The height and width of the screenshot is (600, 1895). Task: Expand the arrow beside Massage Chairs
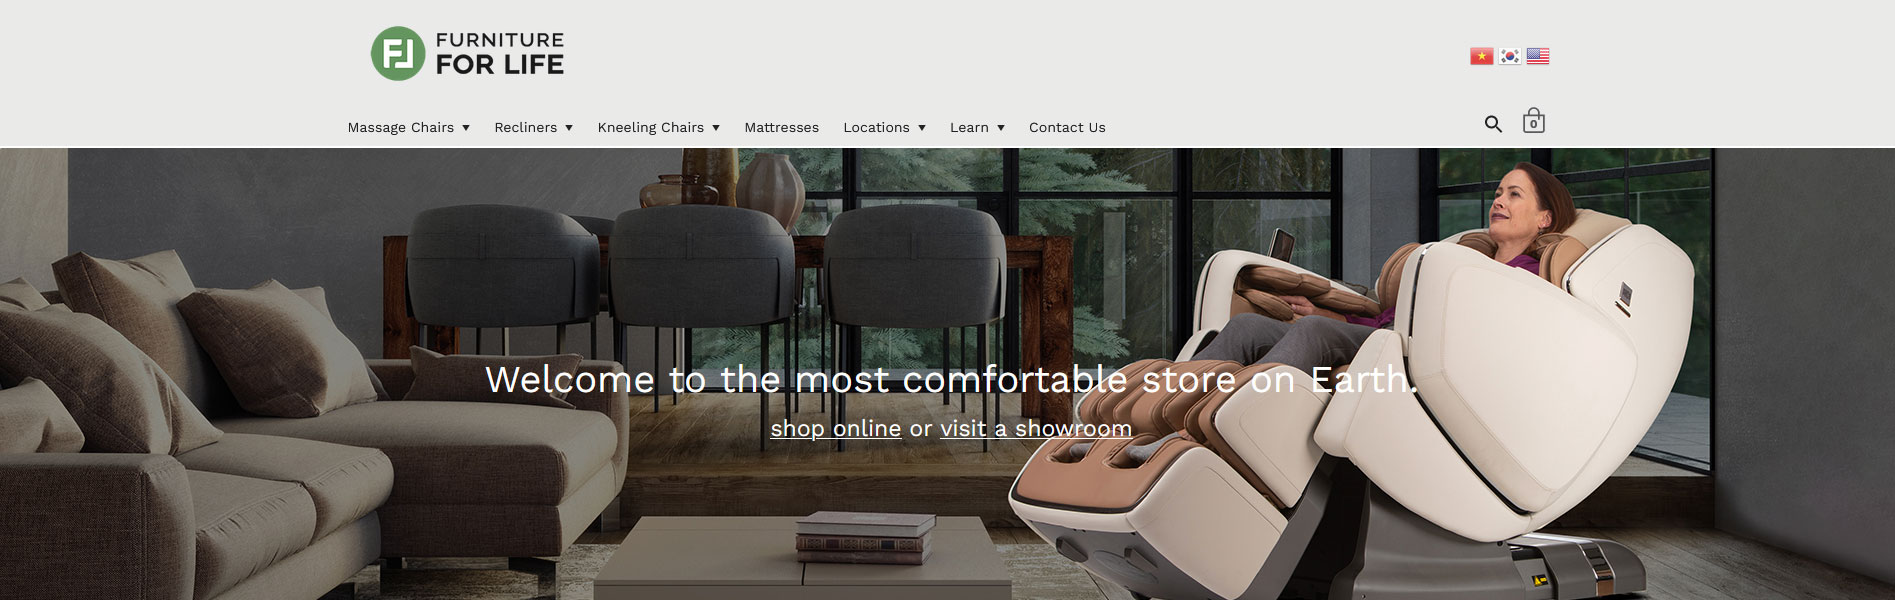[x=466, y=128]
